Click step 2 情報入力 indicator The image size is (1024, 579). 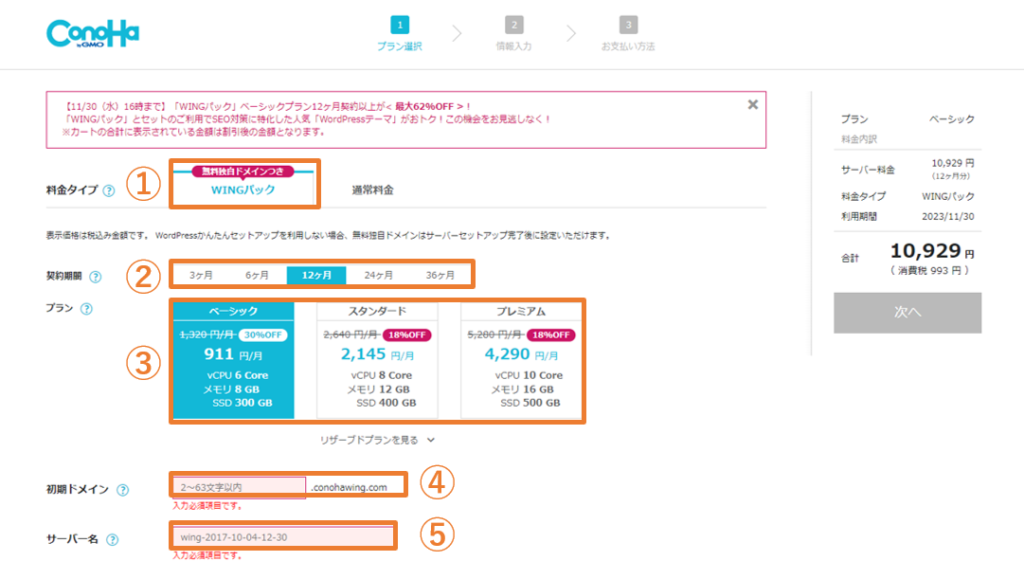click(x=514, y=34)
